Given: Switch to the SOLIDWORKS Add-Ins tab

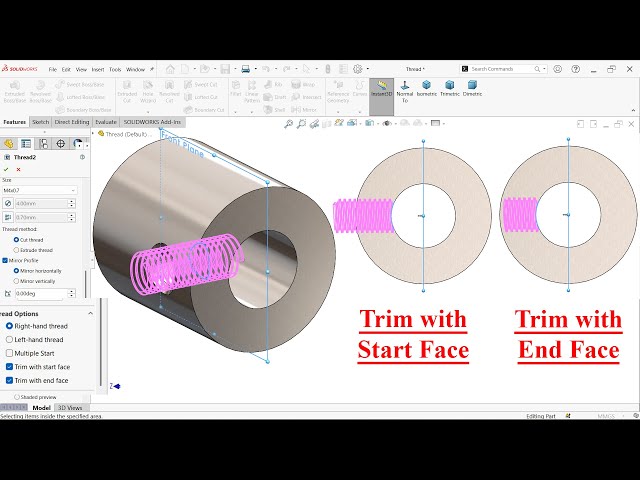Looking at the screenshot, I should pos(152,122).
